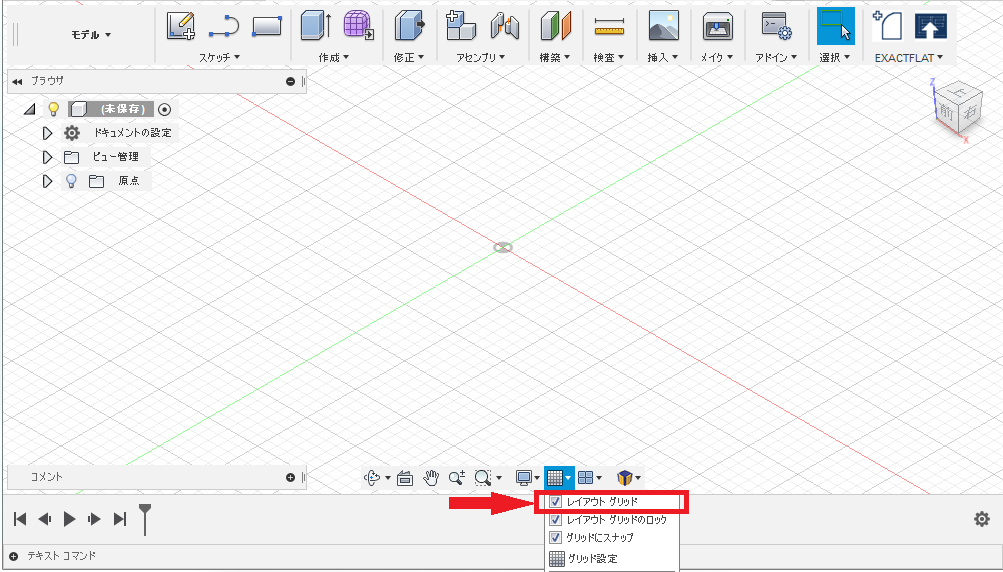The width and height of the screenshot is (1003, 572).
Task: Minimize the ブラウザ panel with minus button
Action: point(290,81)
